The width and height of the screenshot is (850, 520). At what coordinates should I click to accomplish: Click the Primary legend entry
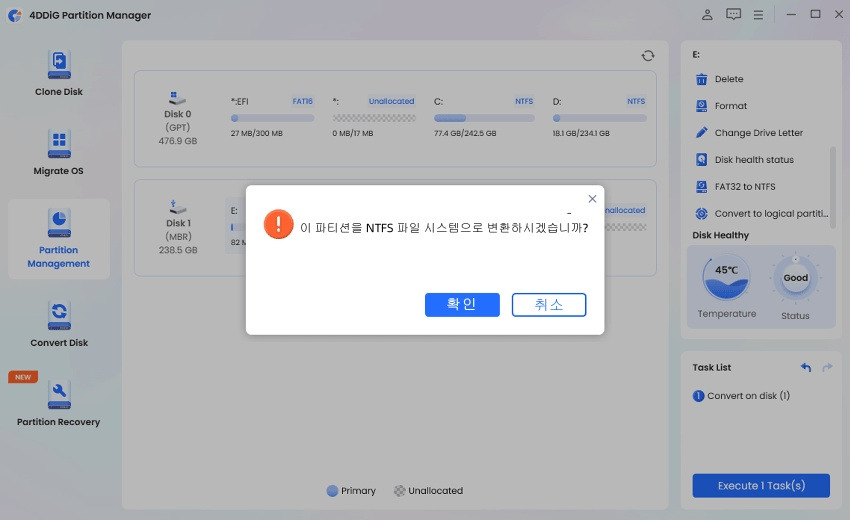[351, 491]
